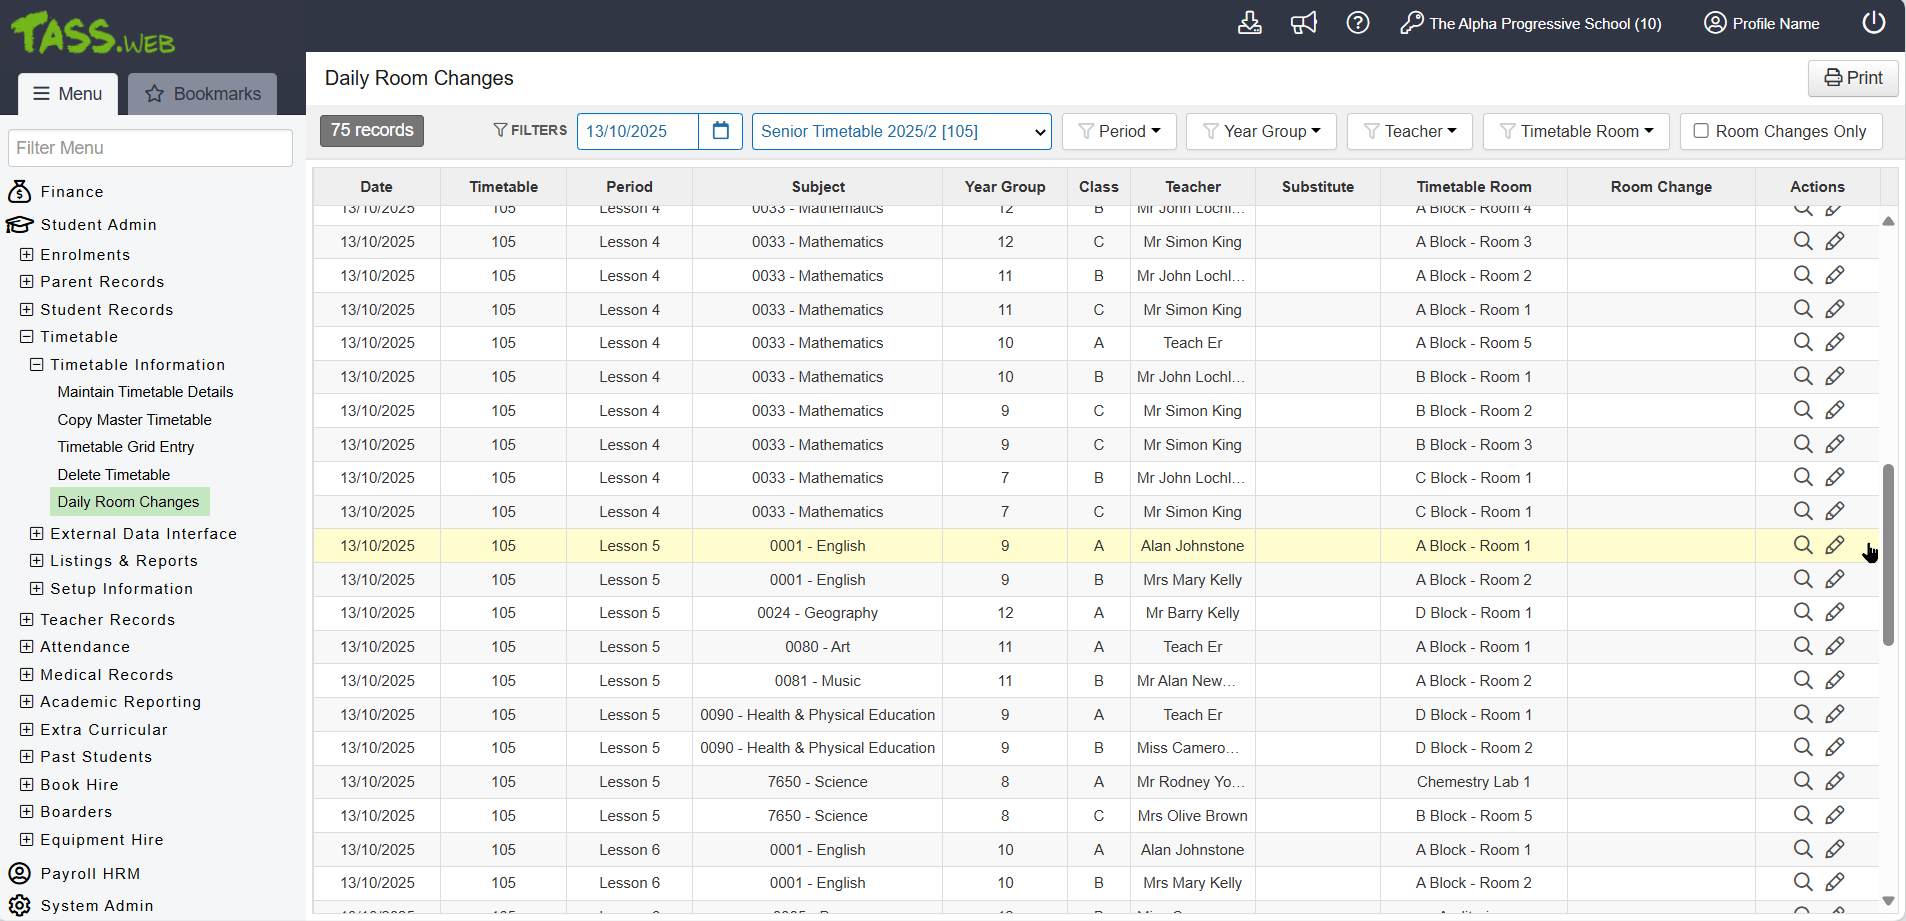Screen dimensions: 1906x921
Task: Click the download tray icon in header
Action: (x=1249, y=23)
